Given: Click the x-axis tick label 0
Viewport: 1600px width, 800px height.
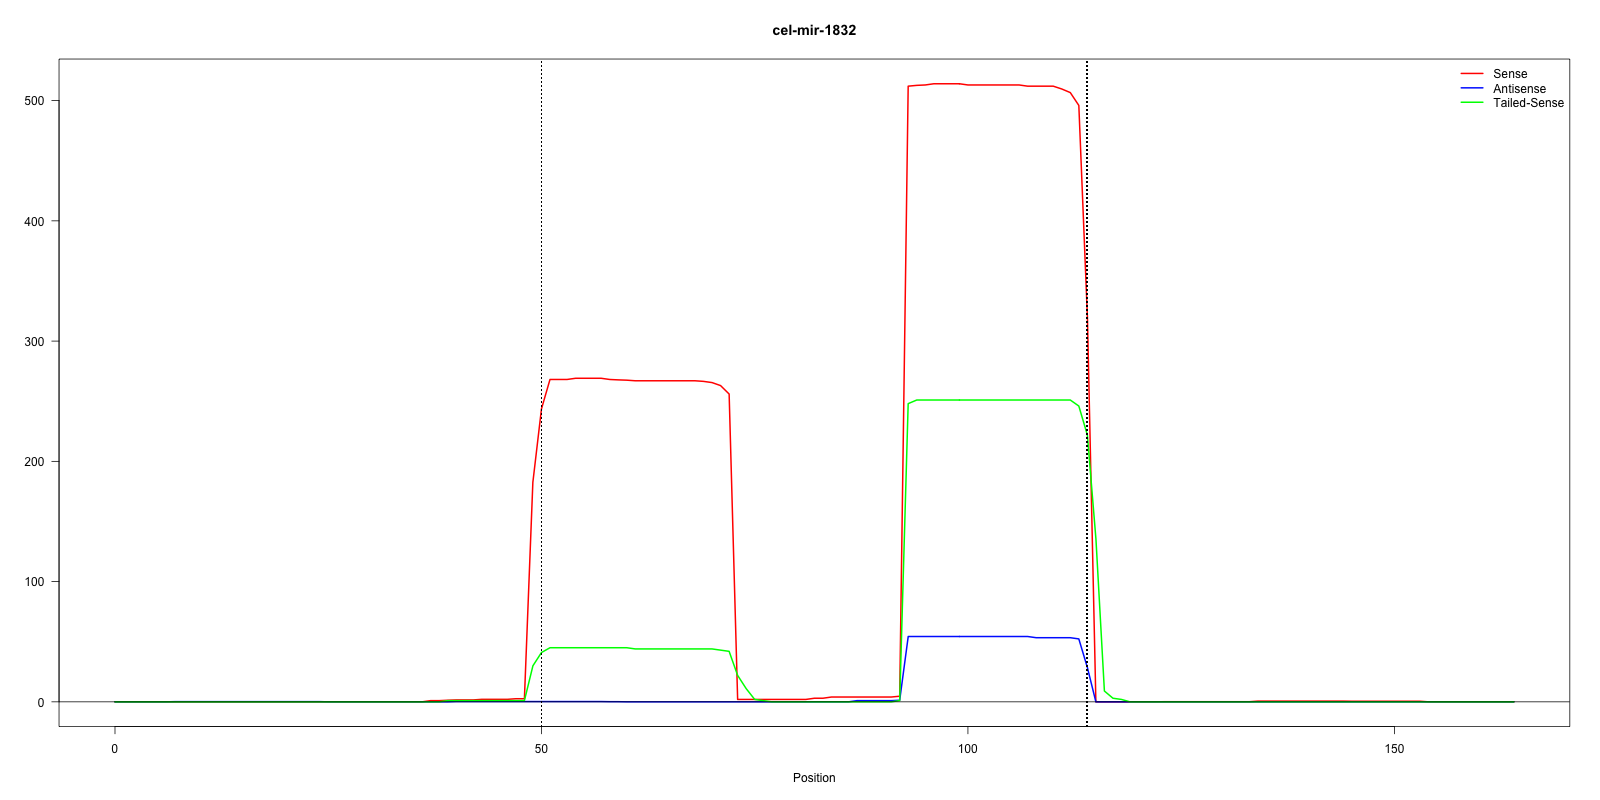Looking at the screenshot, I should tap(115, 749).
